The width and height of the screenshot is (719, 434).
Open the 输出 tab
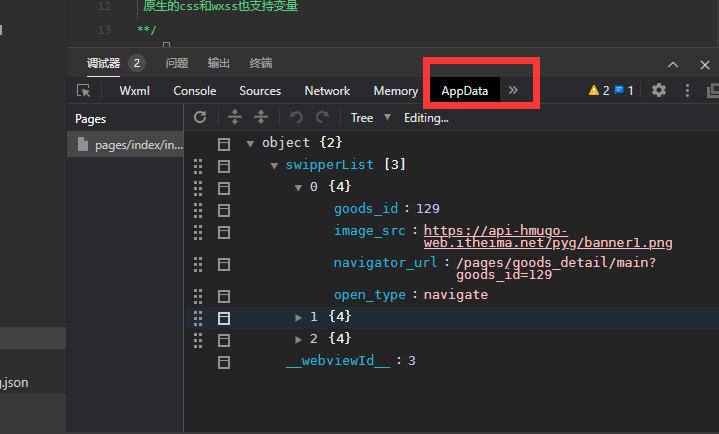click(218, 63)
